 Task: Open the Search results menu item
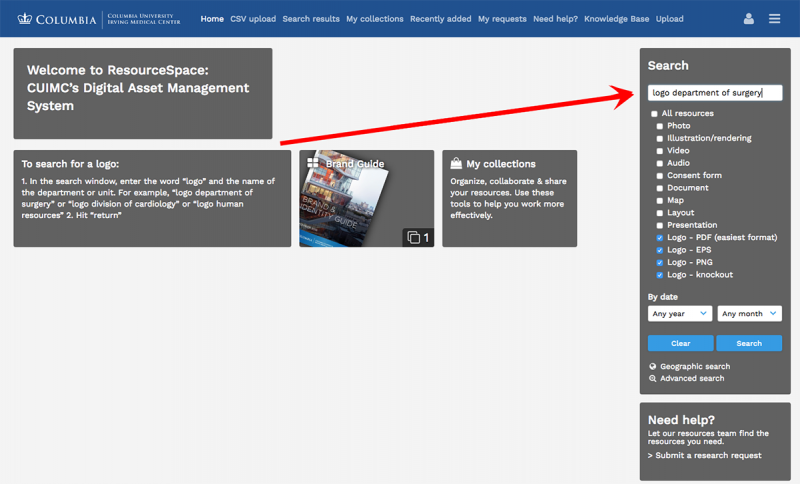click(x=311, y=19)
